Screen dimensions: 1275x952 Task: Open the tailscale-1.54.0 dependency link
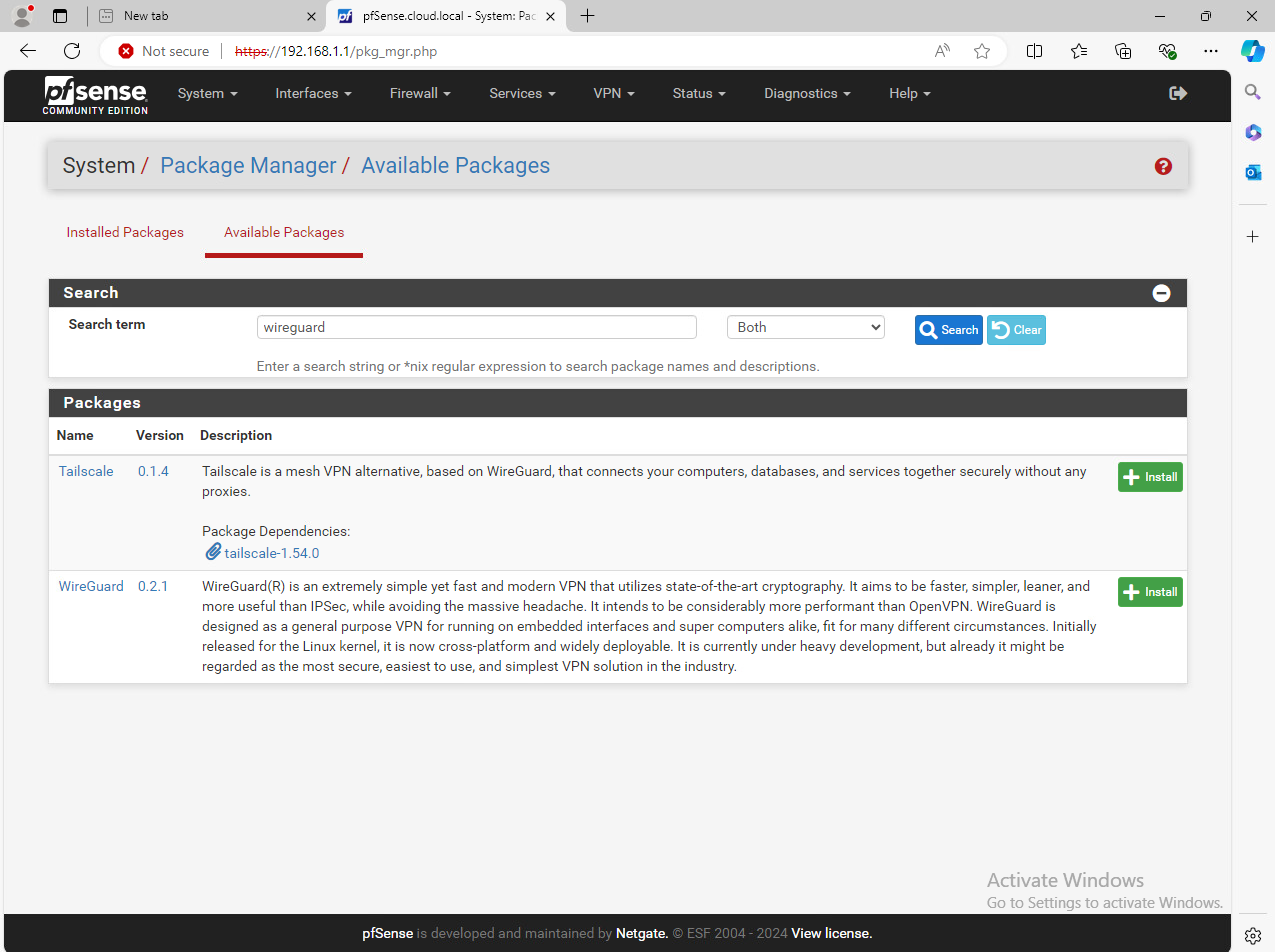[272, 553]
